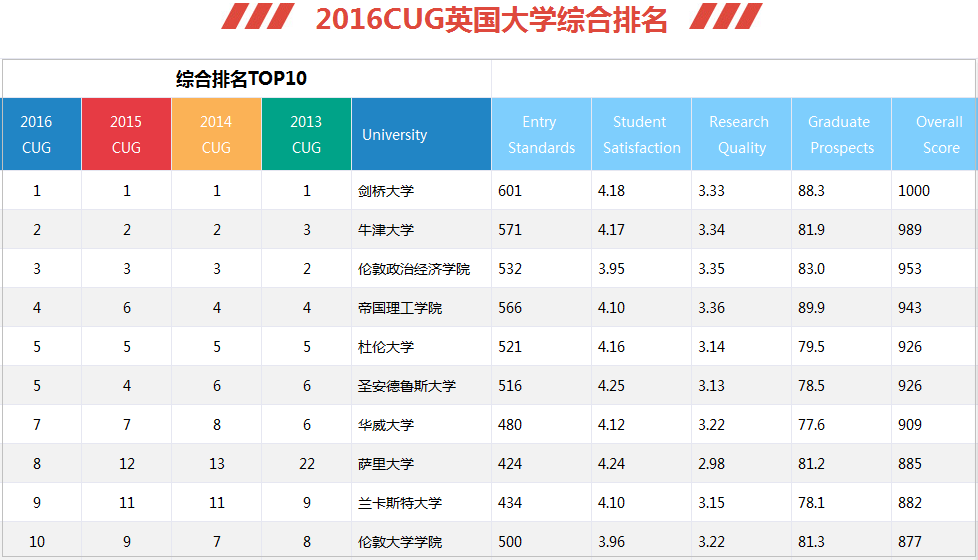Screen dimensions: 978x560
Task: Click the Graduate Prospects column header
Action: (841, 134)
